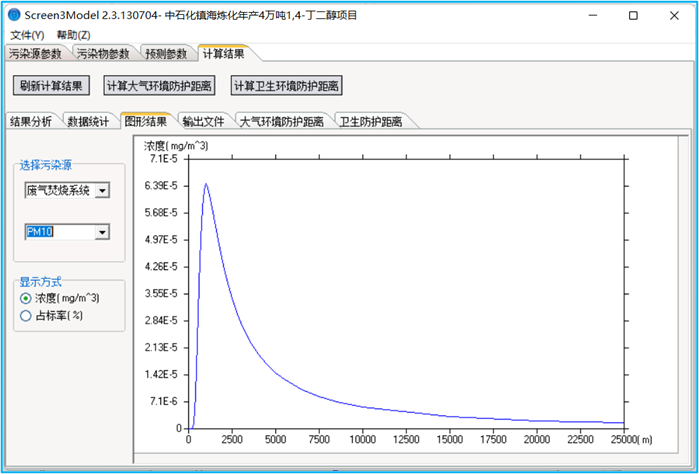Open the 结果分析 sub-tab
699x474 pixels.
31,121
